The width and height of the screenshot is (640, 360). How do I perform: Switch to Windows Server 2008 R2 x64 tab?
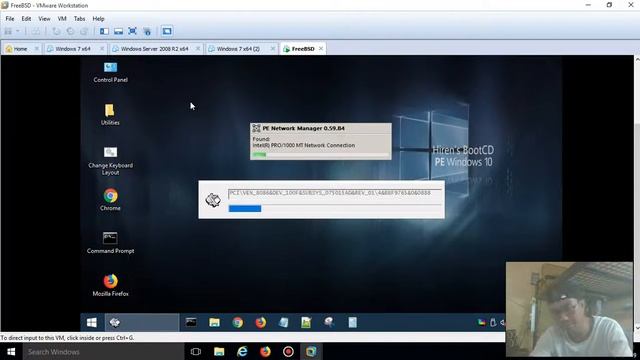(x=154, y=49)
